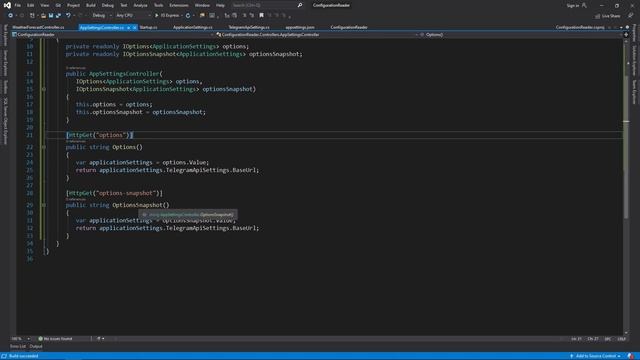Open the Edit menu
This screenshot has width=640, height=360.
point(31,5)
